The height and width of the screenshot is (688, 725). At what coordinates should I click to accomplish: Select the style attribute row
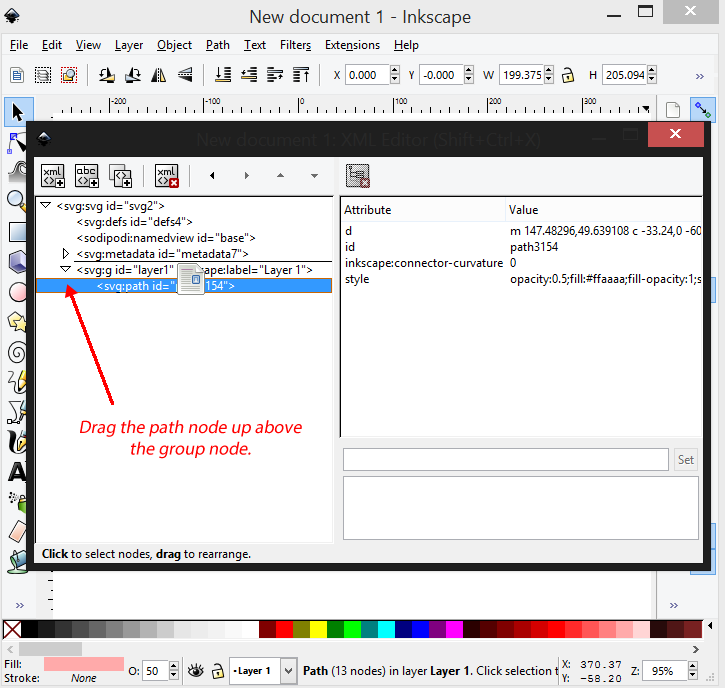[521, 279]
